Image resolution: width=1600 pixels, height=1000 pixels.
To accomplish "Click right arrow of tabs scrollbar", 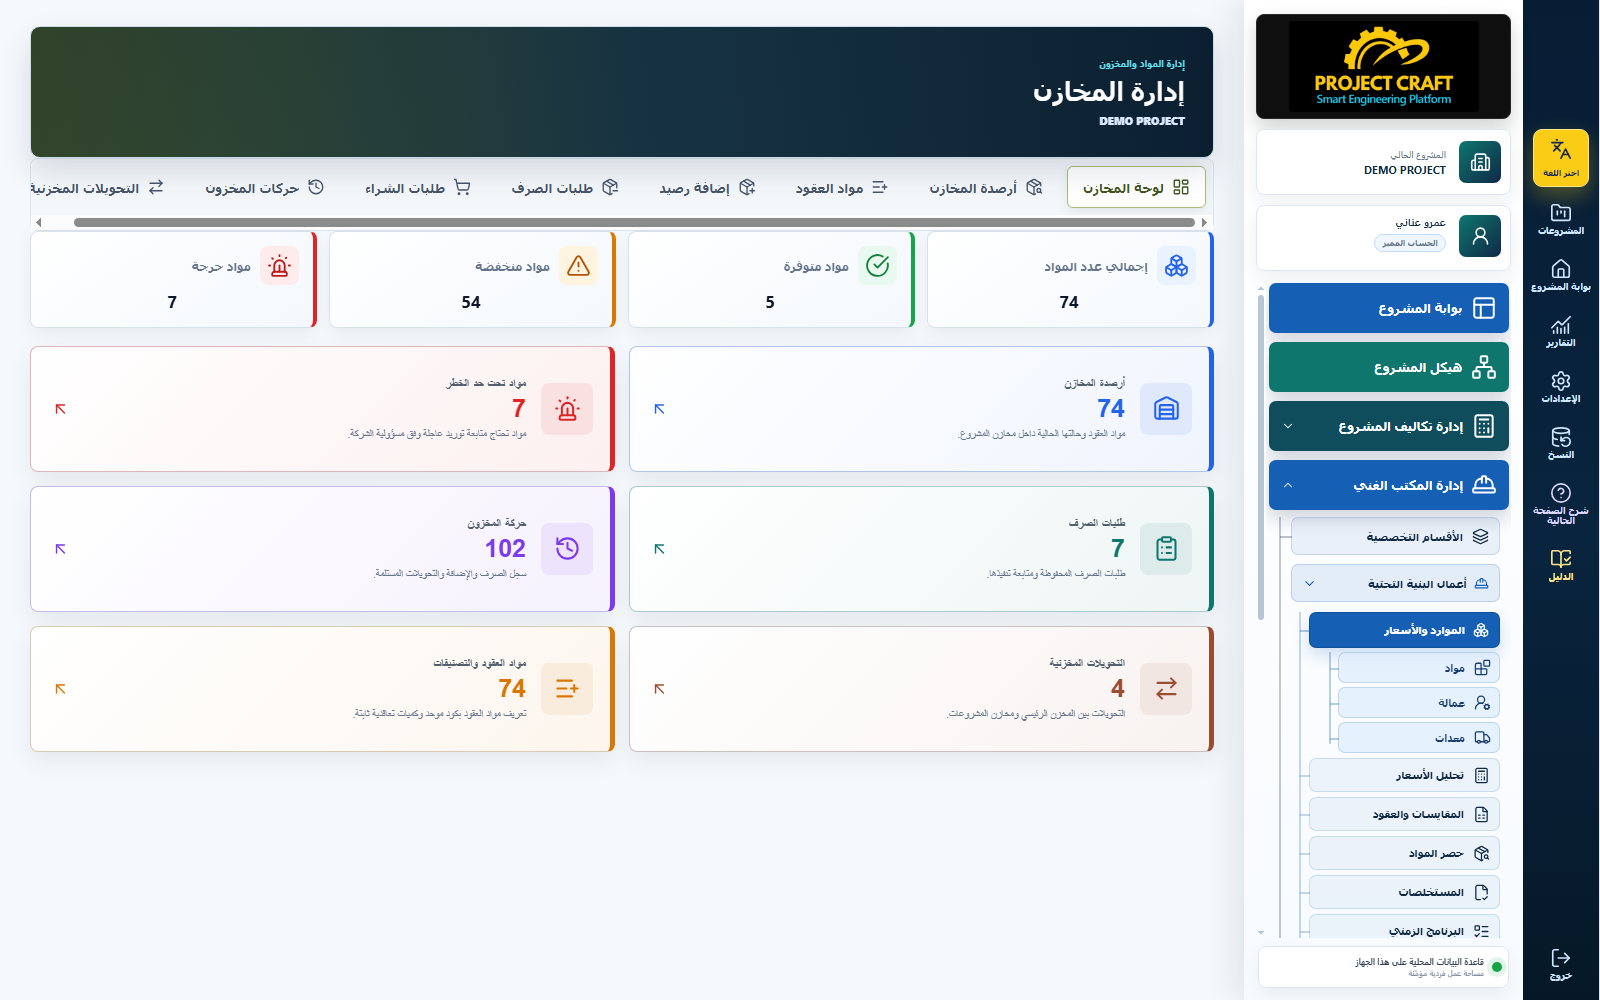I will (x=1204, y=222).
